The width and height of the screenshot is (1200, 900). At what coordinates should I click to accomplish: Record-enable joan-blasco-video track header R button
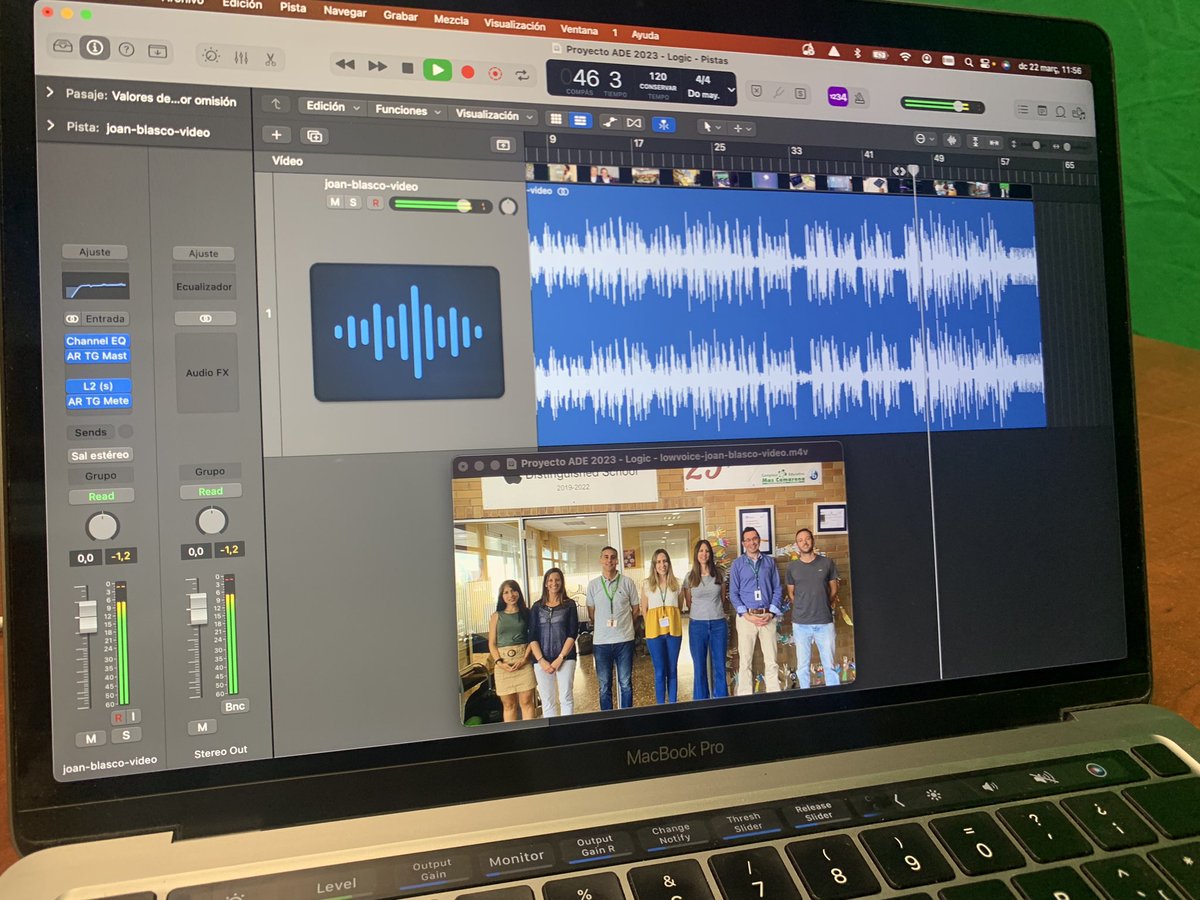point(375,203)
